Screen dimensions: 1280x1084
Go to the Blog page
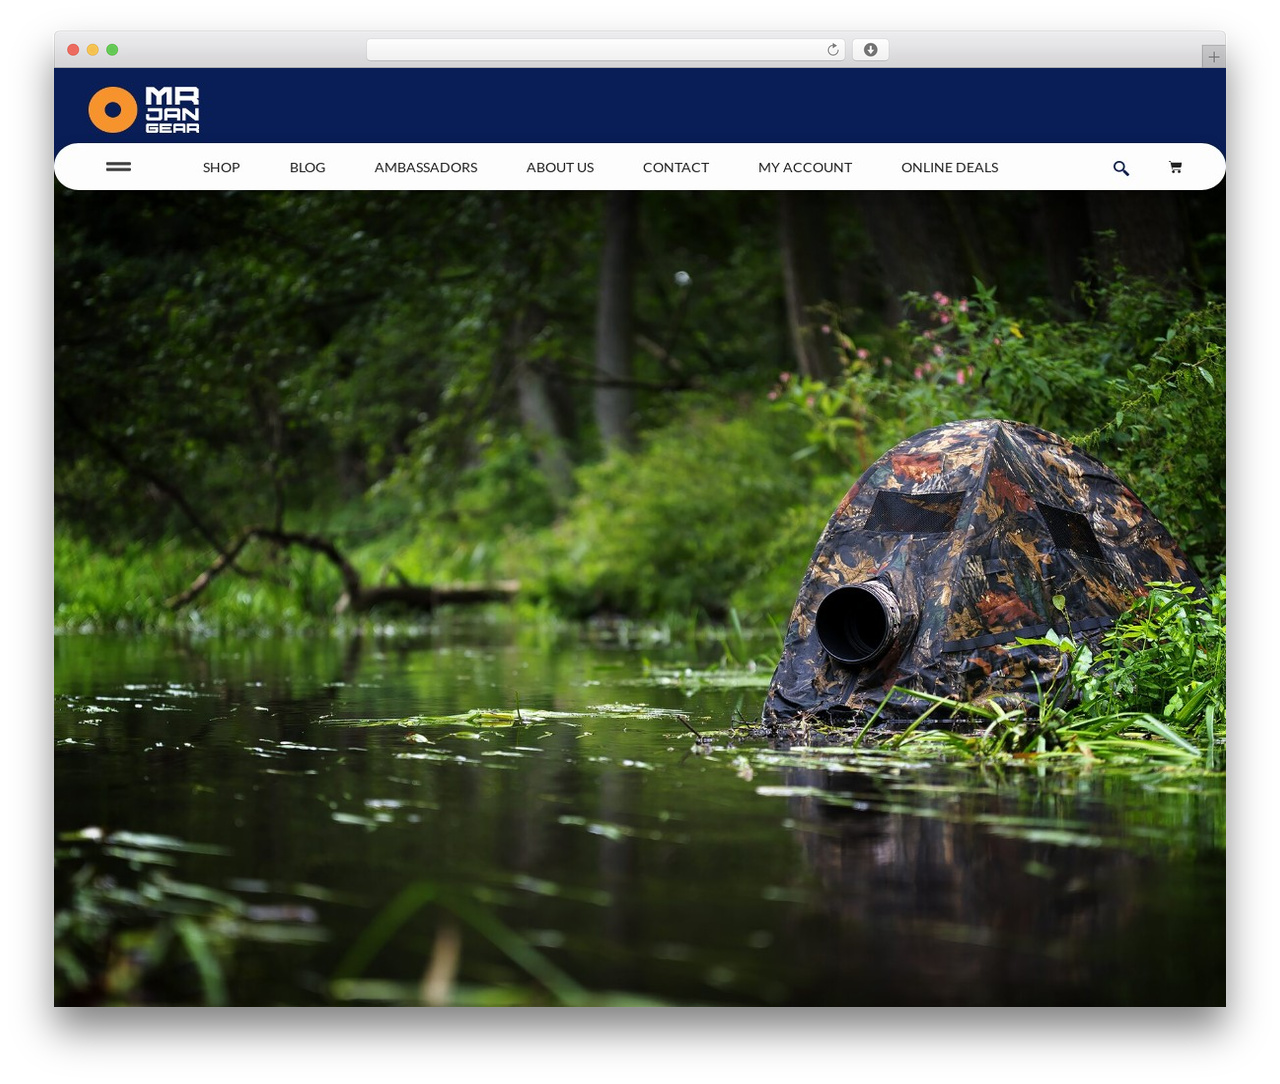[x=307, y=167]
